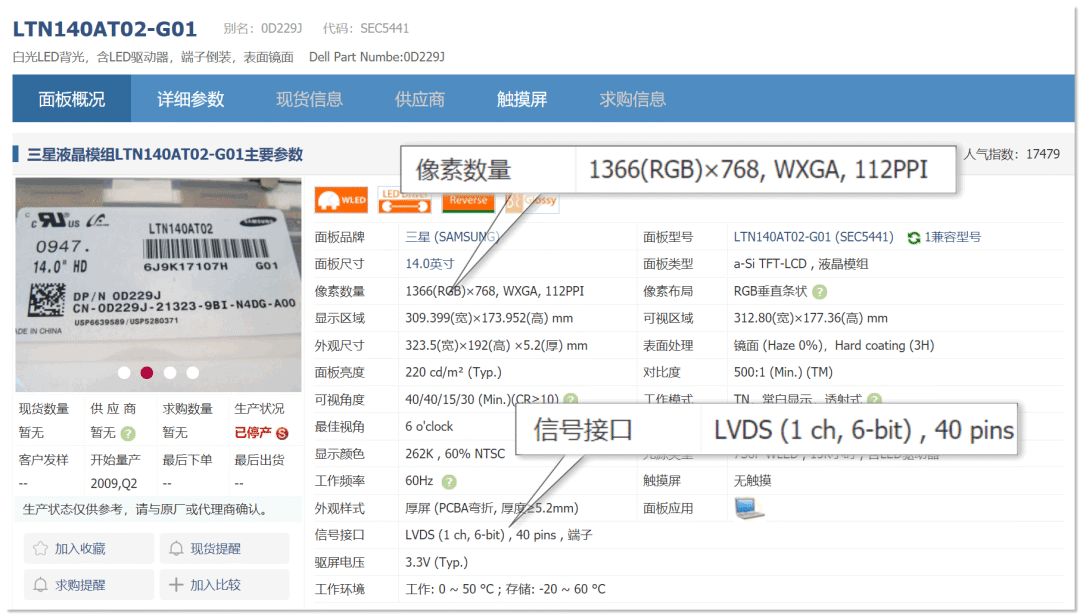Click the WLED backlight badge icon
Viewport: 1080px width, 615px height.
coord(341,200)
